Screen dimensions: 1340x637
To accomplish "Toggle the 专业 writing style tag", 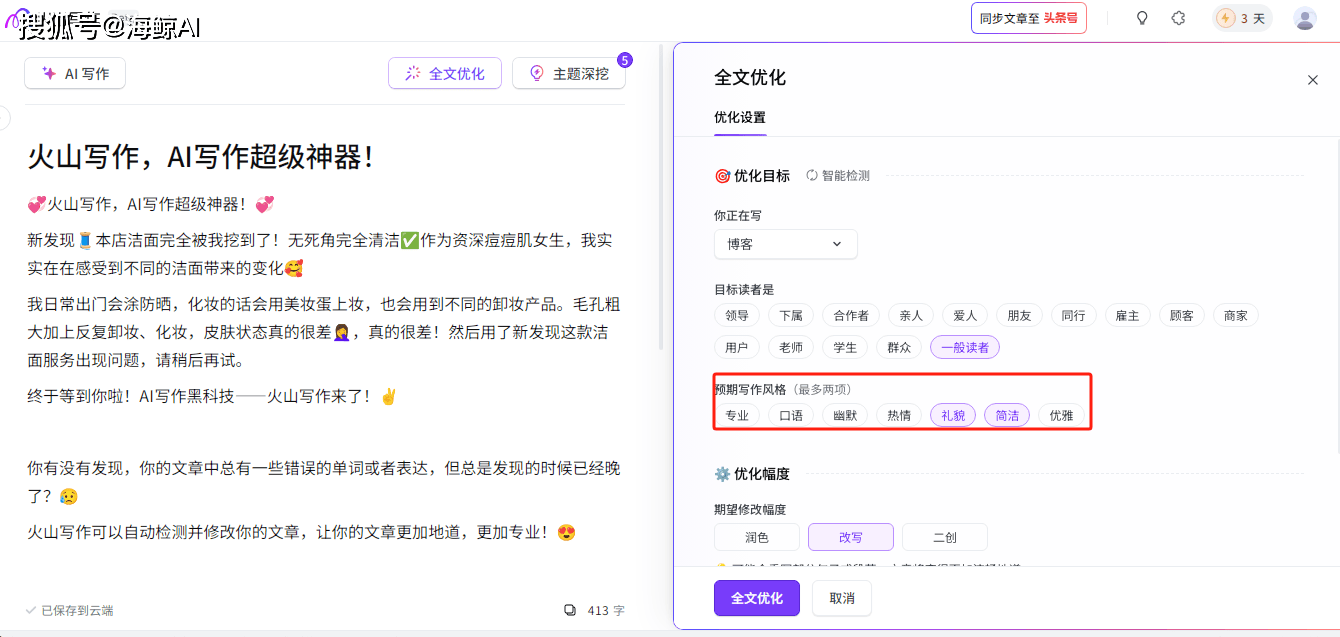I will 737,415.
